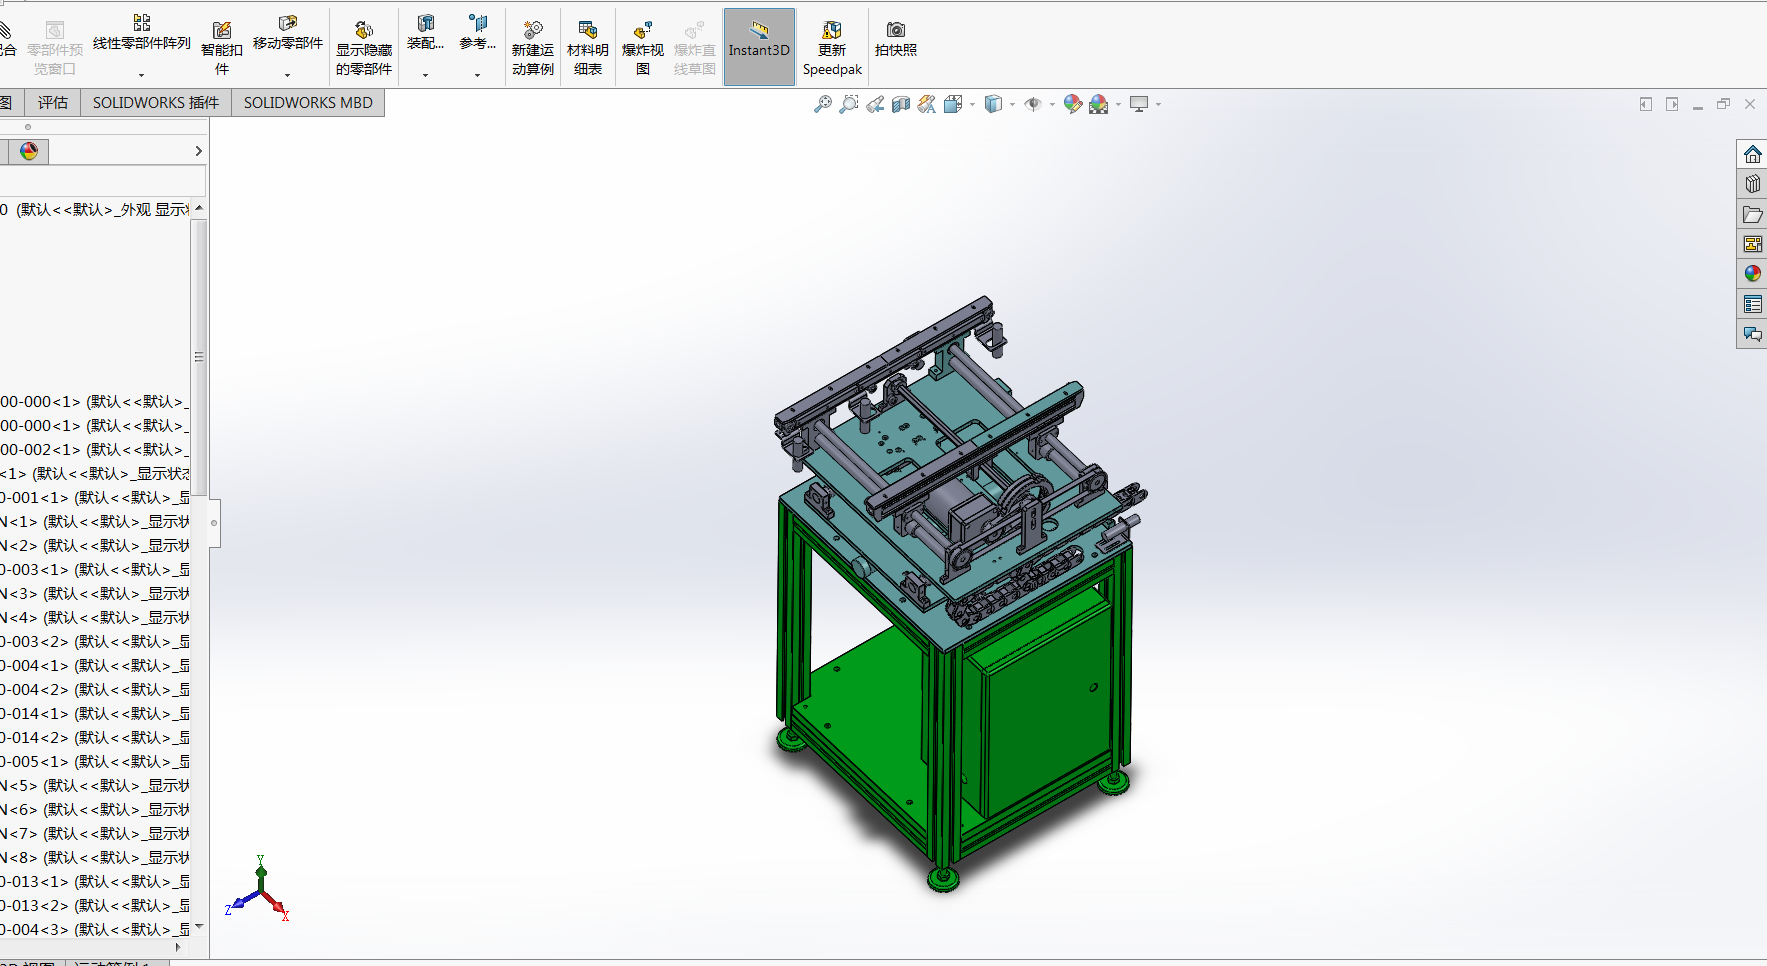Click 更新 Speedpak icon

pos(831,47)
